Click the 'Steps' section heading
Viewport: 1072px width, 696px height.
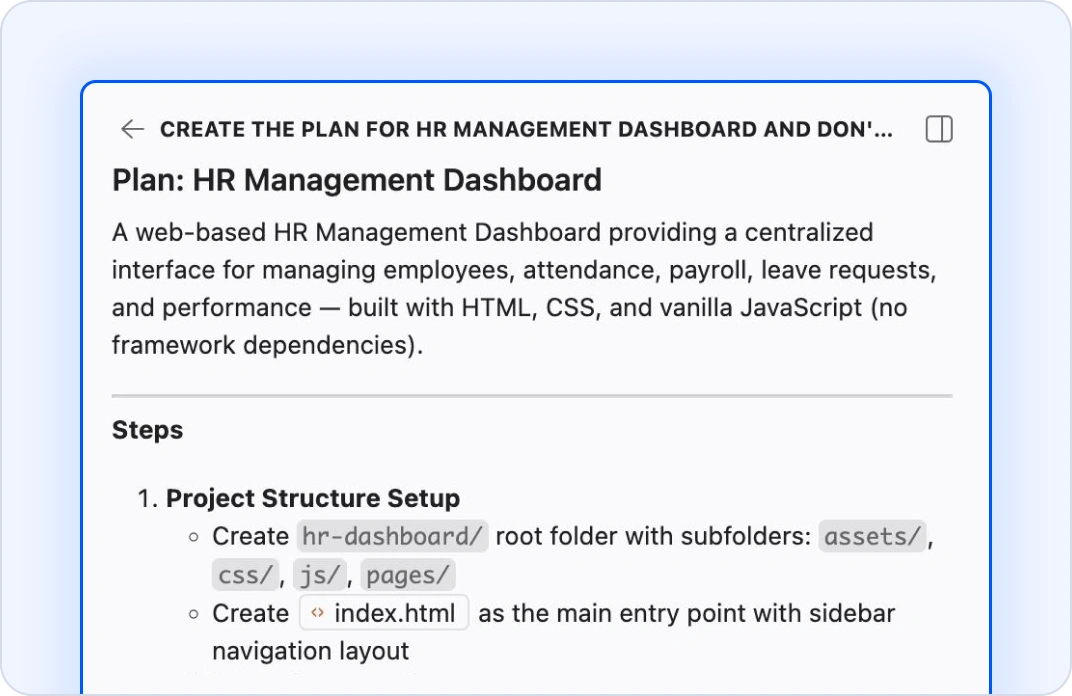[x=148, y=431]
